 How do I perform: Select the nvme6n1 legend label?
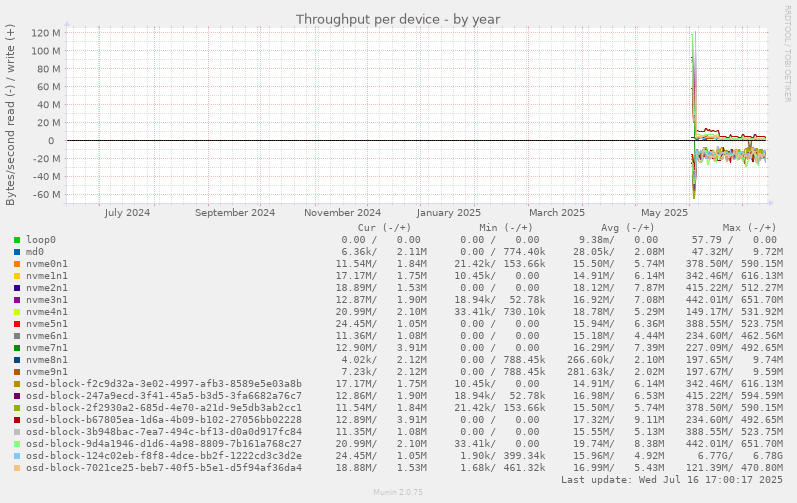click(x=47, y=336)
